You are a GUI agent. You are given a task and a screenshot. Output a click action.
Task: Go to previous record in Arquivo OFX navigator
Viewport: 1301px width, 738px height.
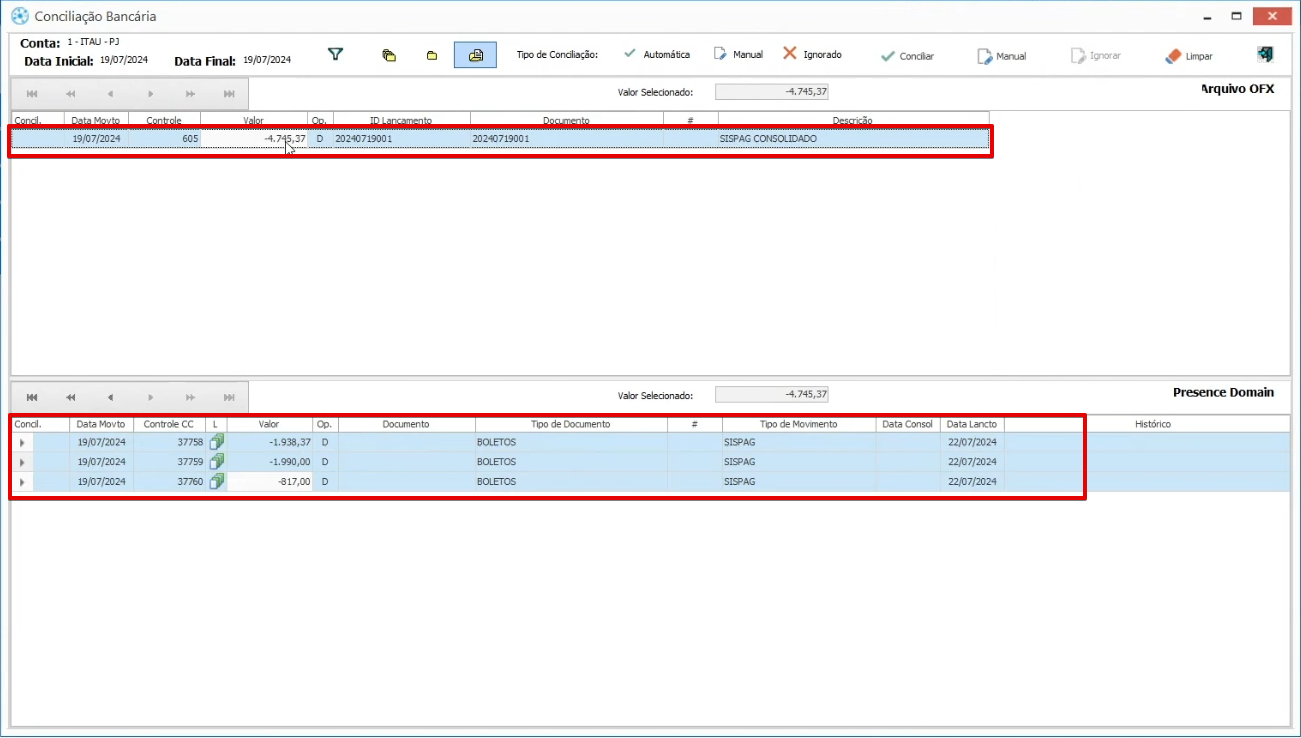[x=110, y=94]
